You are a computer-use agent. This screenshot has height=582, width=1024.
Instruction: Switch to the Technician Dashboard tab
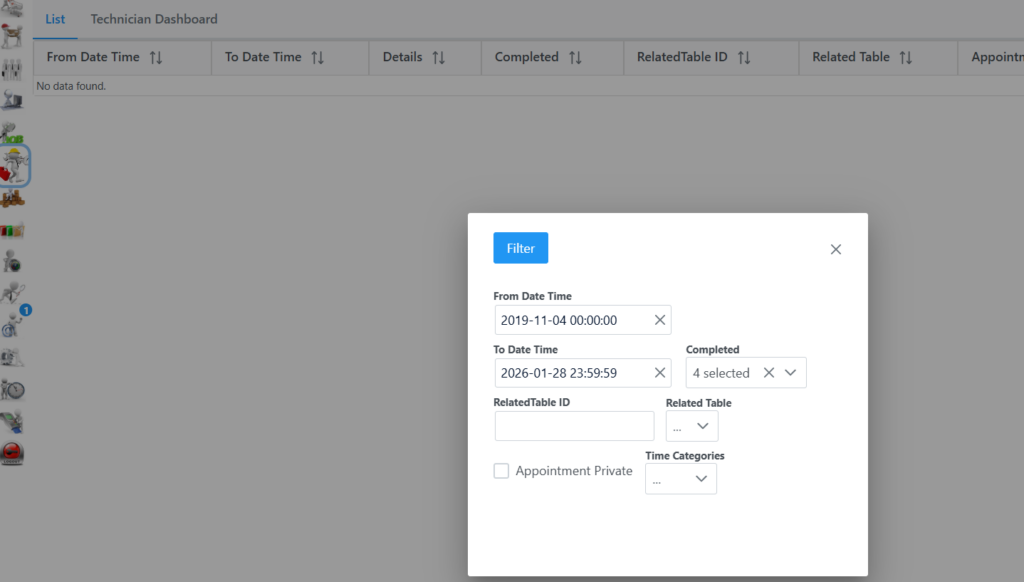(154, 19)
